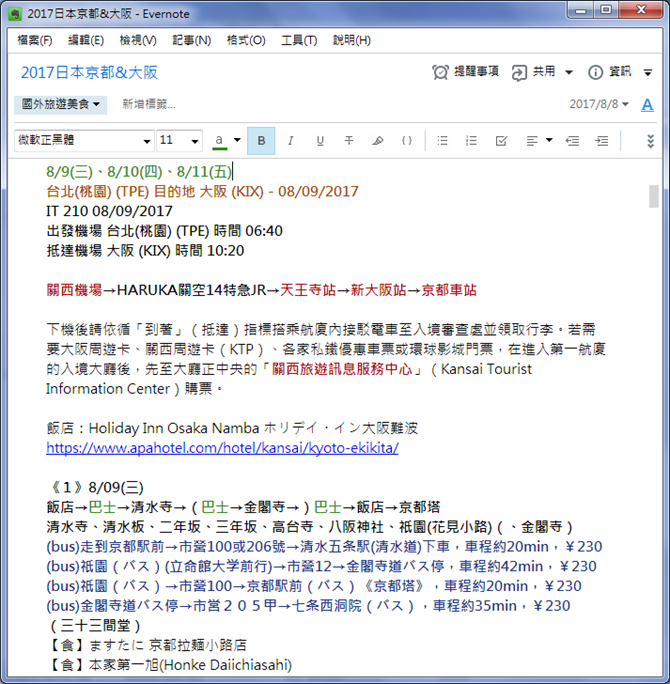The image size is (670, 684).
Task: Click the bus line mentioning 七条西洞院
Action: click(x=308, y=606)
